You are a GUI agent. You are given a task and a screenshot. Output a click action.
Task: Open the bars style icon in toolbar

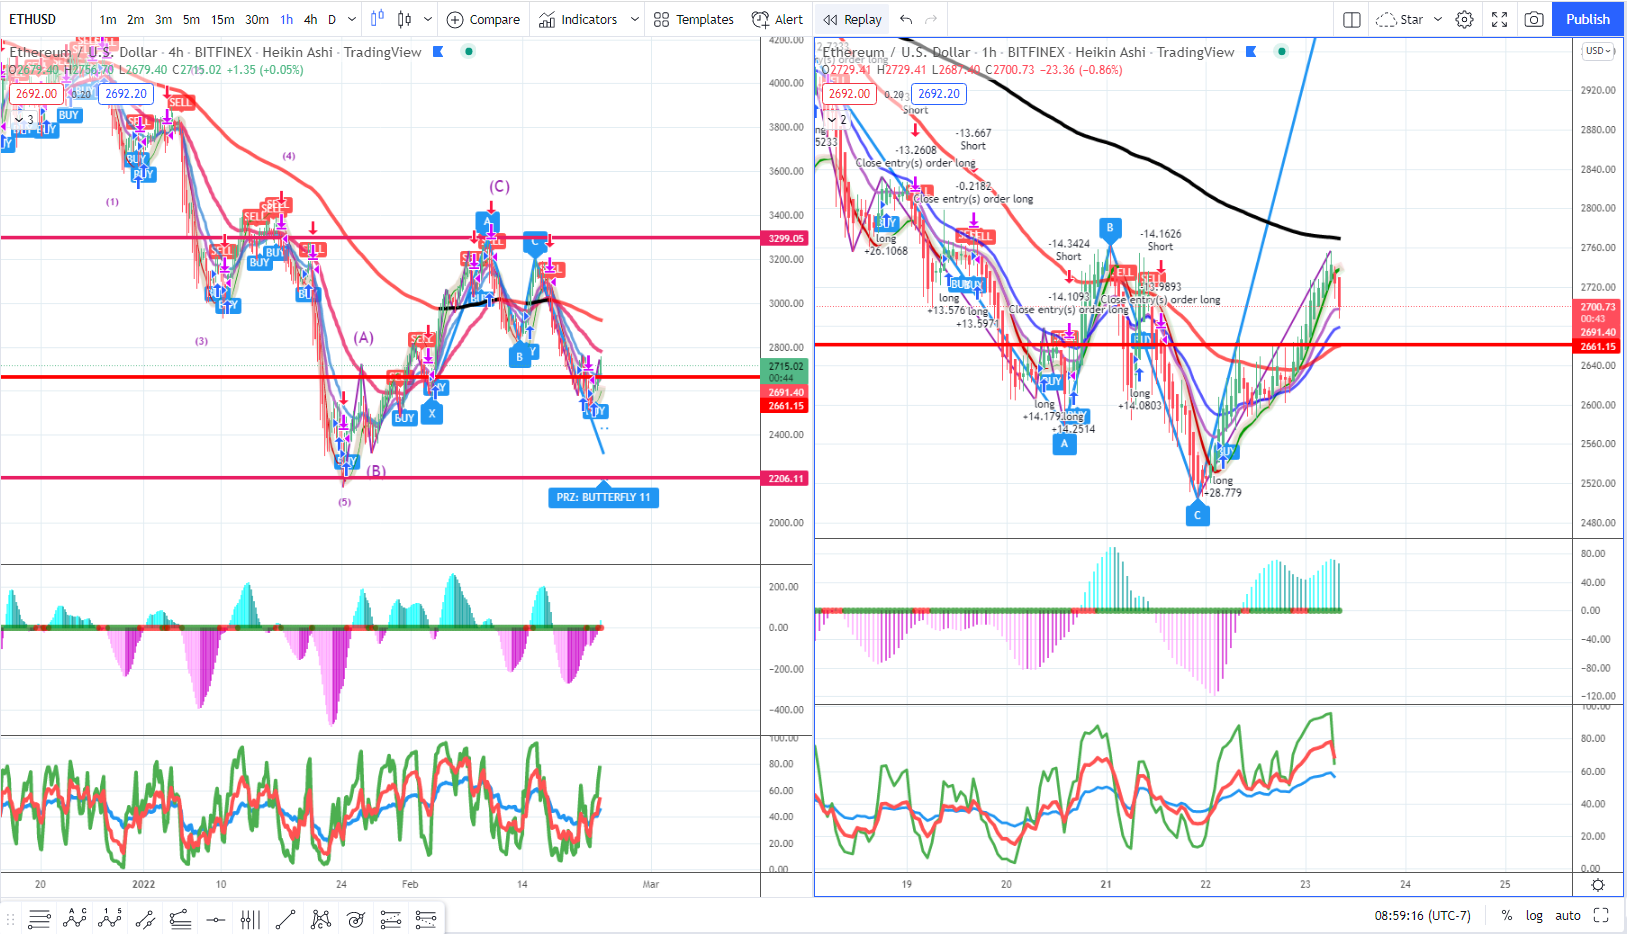click(x=377, y=19)
